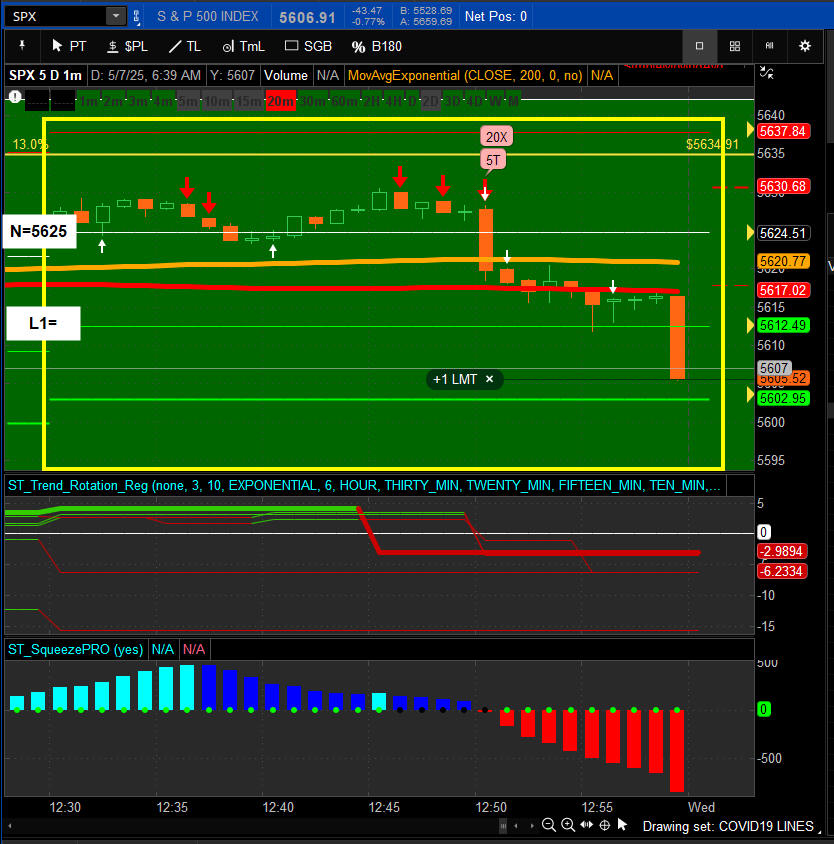Click the small scroll-left arrow near zoom icons
Viewport: 834px width, 844px height.
tap(516, 825)
